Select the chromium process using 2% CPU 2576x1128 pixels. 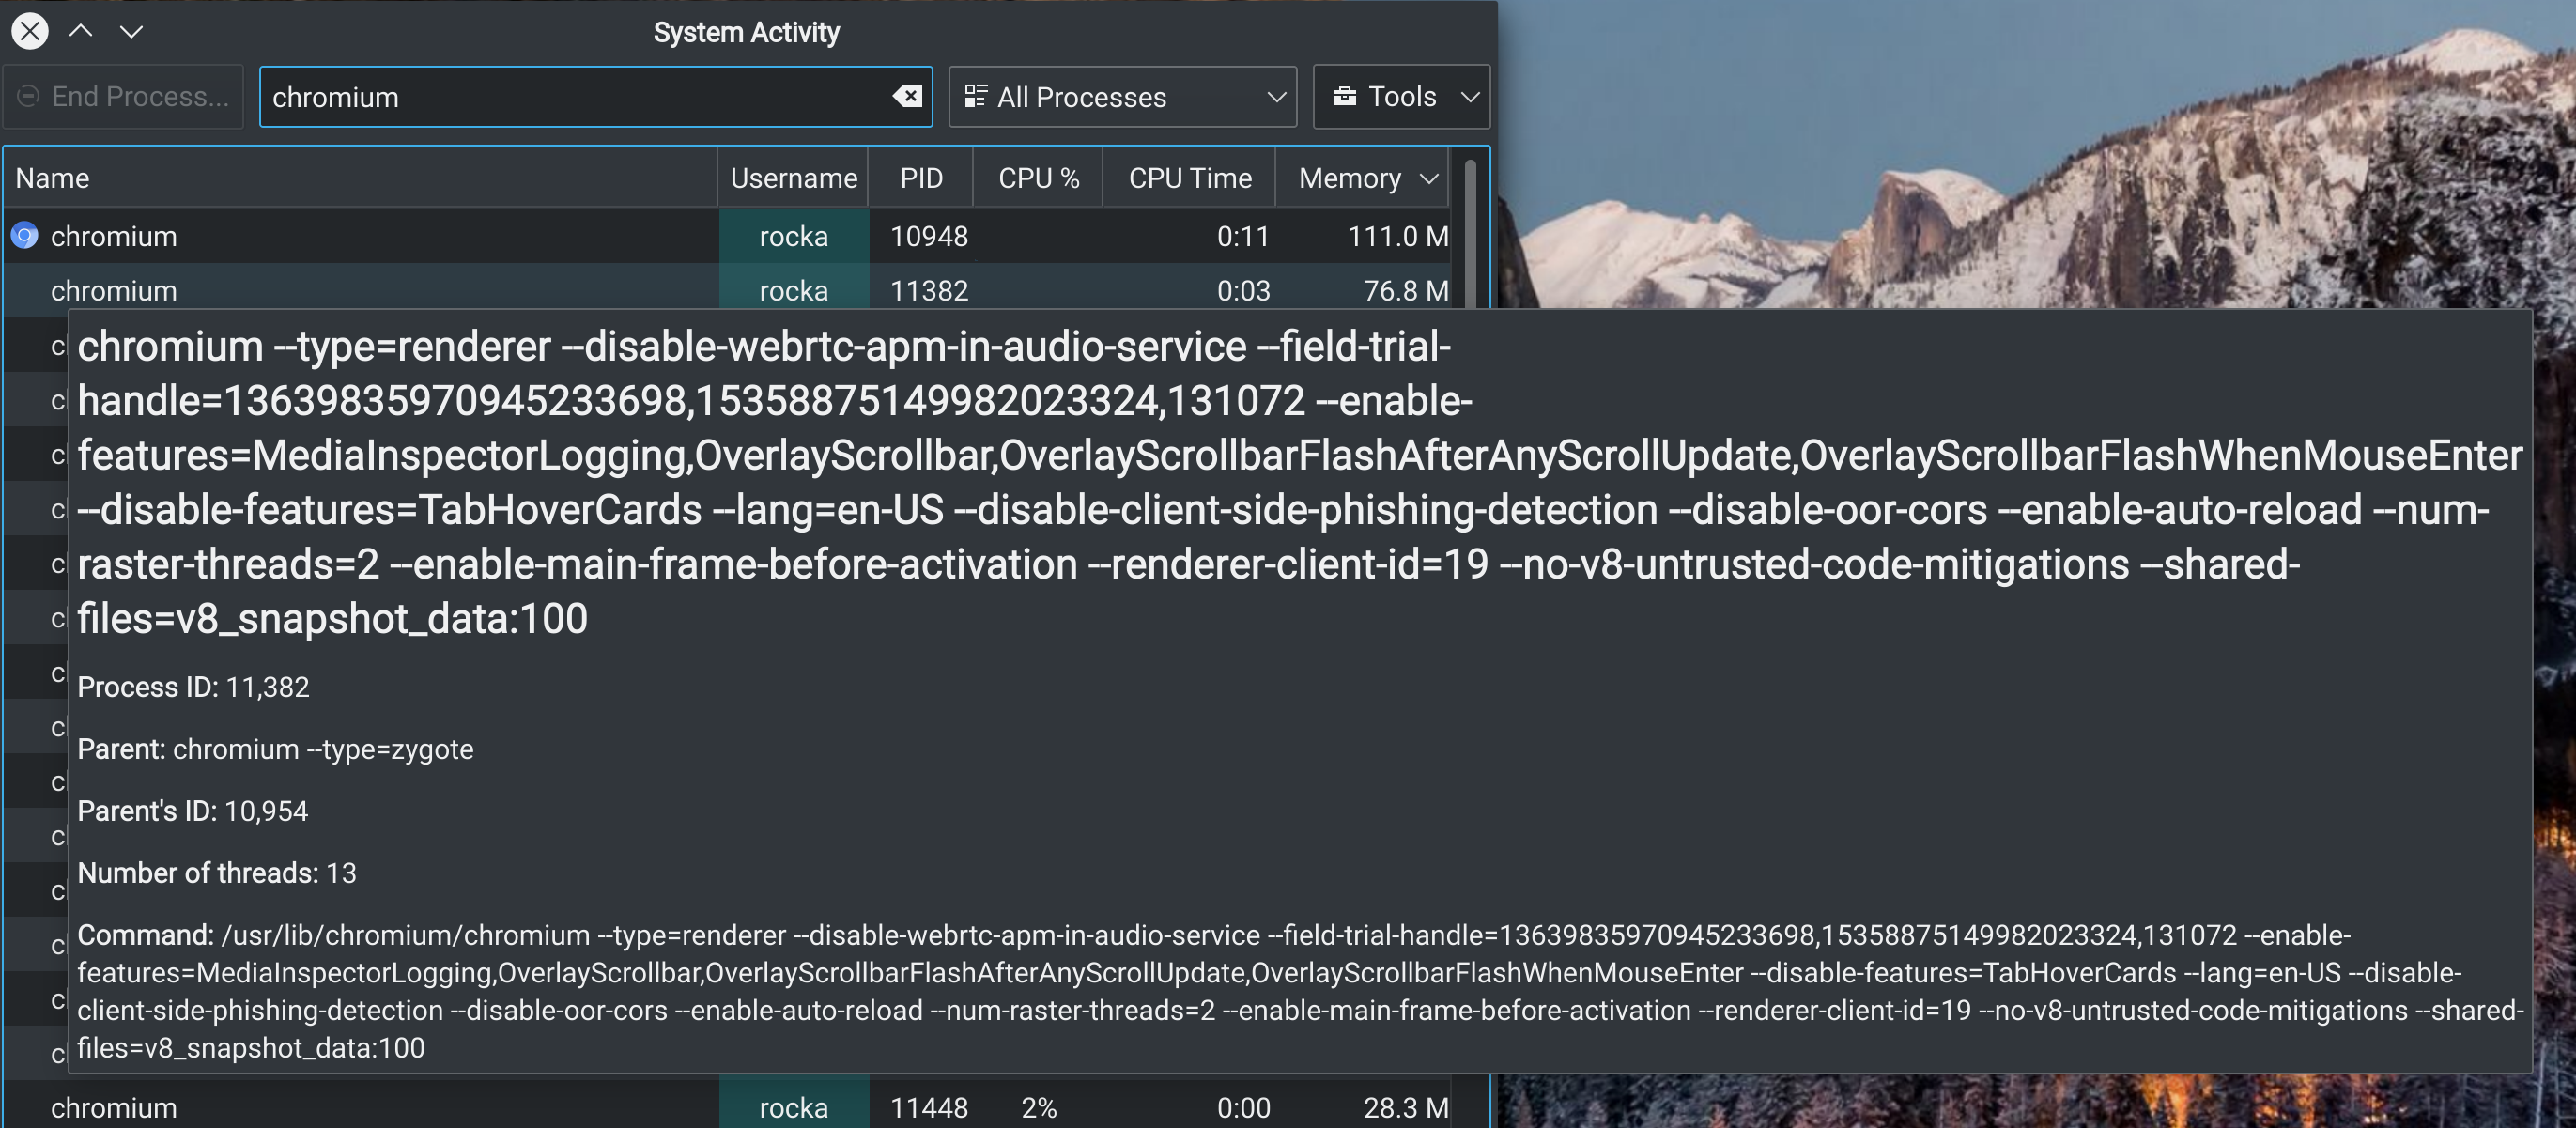[x=400, y=1107]
